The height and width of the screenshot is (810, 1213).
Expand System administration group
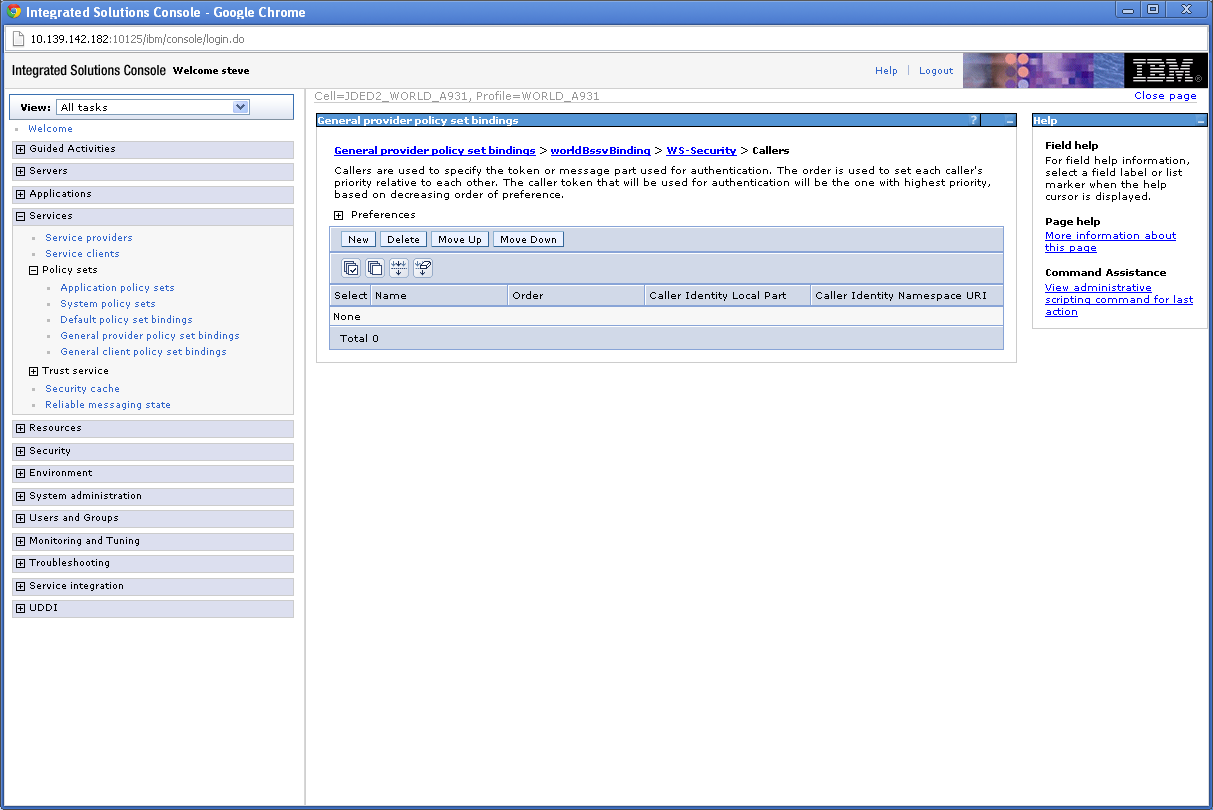[20, 496]
